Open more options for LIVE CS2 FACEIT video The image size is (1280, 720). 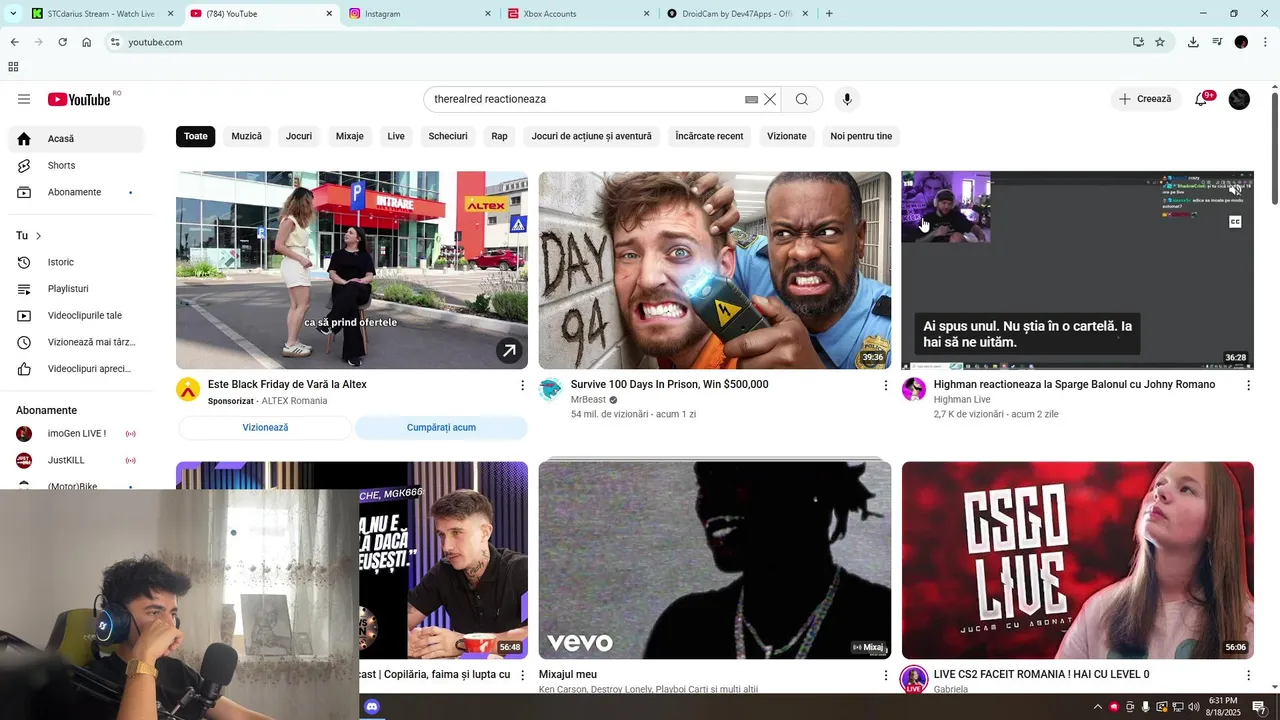[x=1248, y=675]
